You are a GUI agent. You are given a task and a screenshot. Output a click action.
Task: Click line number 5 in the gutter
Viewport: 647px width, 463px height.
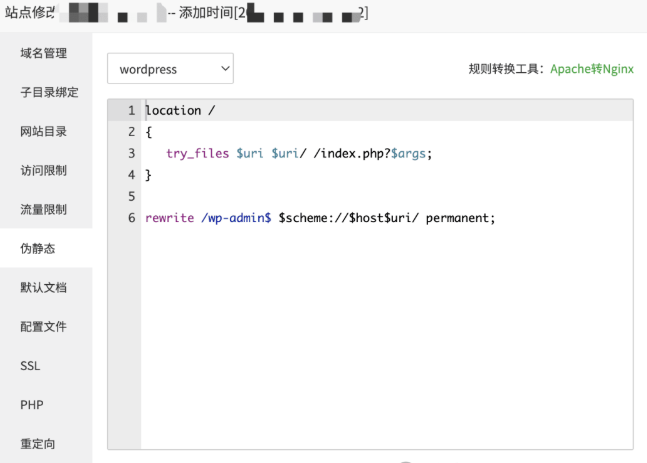click(131, 197)
